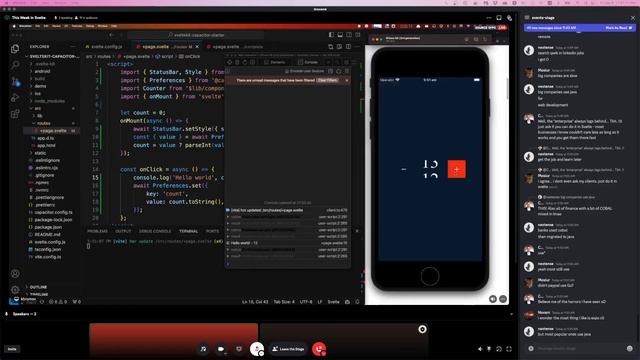Click Leave the Stage button
Image resolution: width=640 pixels, height=360 pixels.
[288, 349]
